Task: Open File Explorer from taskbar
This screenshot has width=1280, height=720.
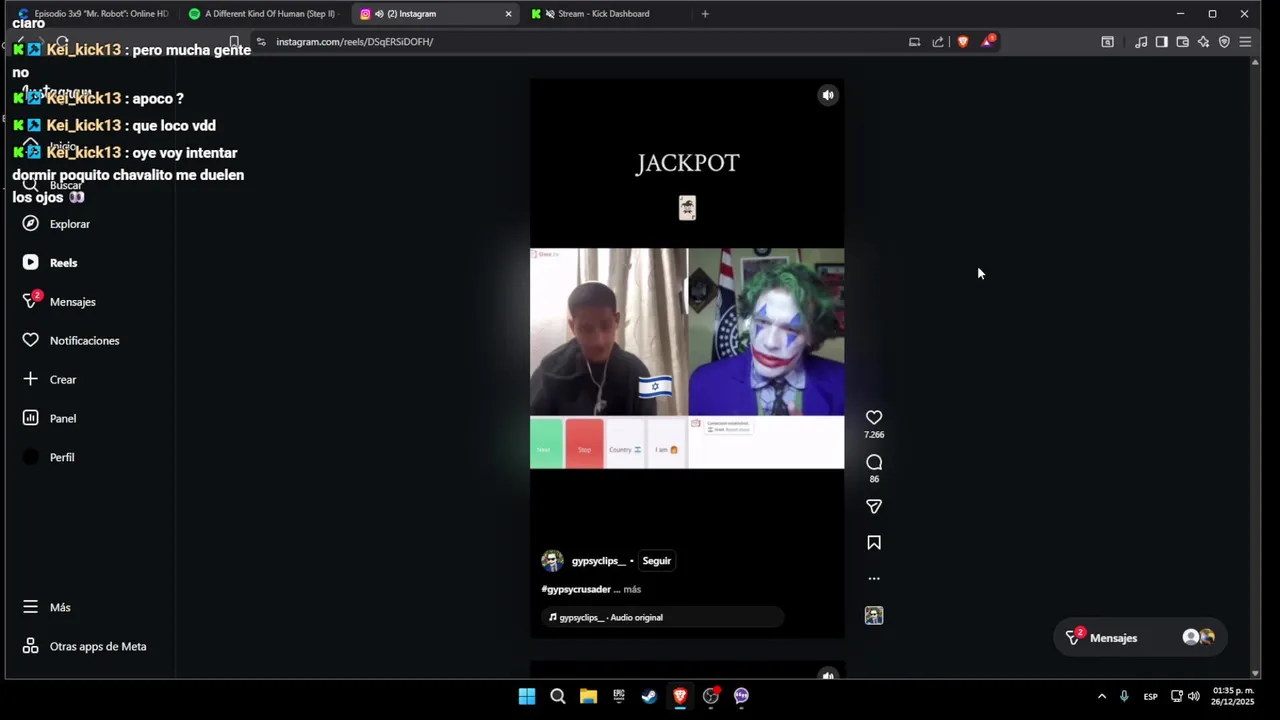Action: click(588, 696)
